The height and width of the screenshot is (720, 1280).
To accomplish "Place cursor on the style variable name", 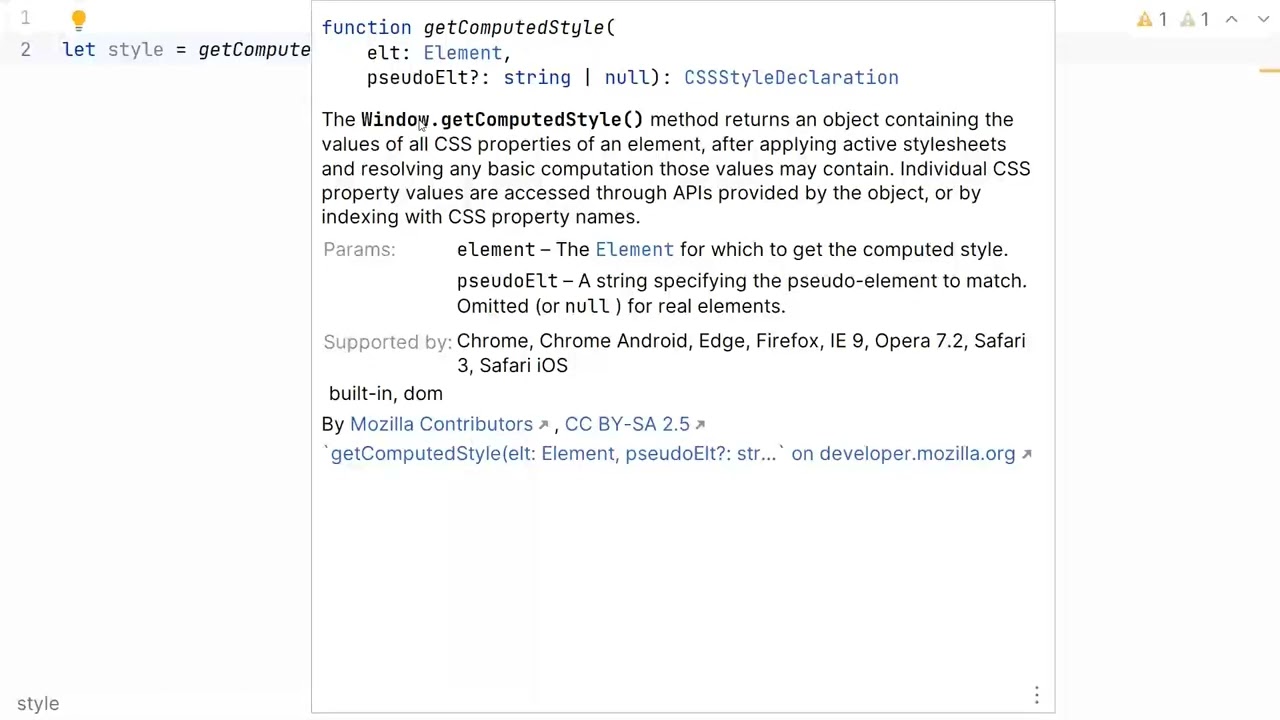I will click(135, 50).
